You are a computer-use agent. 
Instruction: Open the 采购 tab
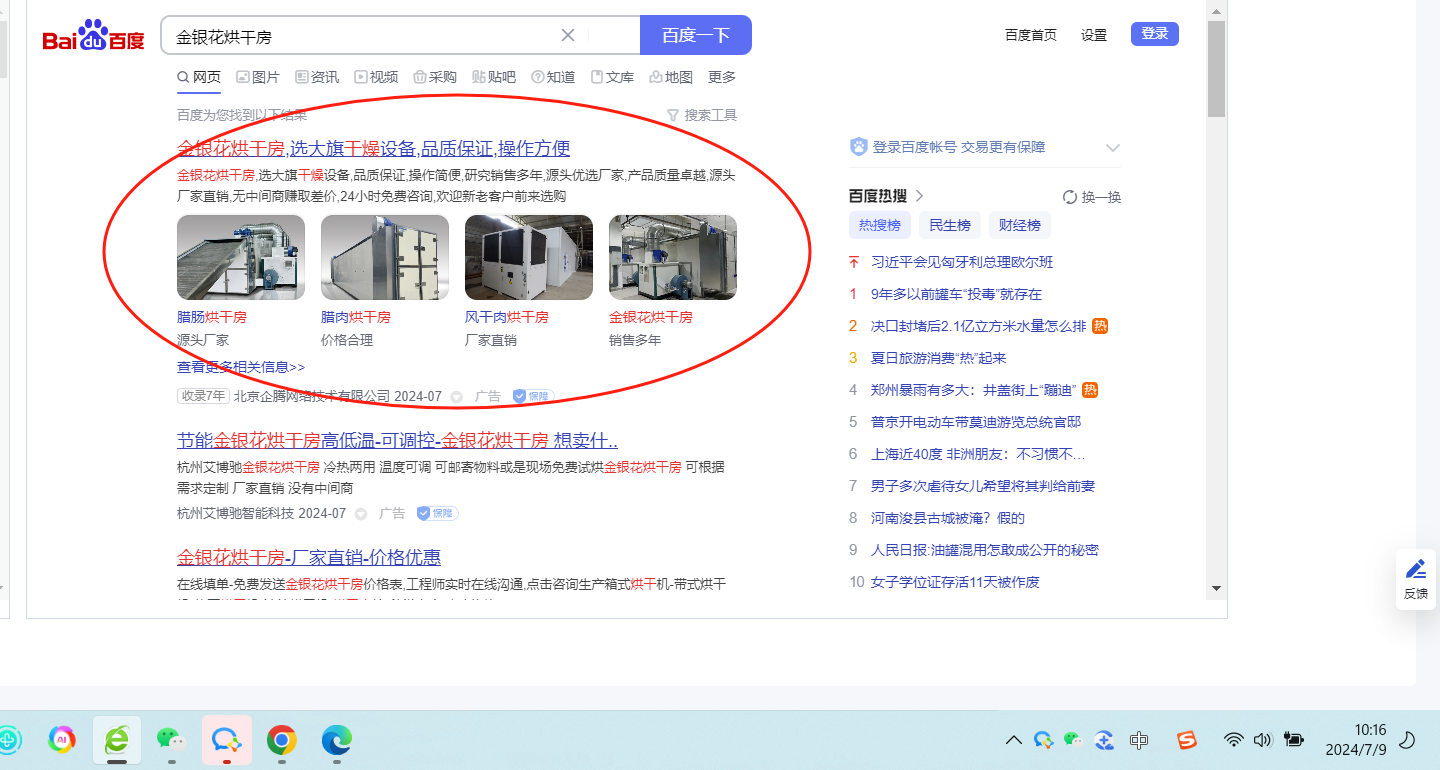435,77
